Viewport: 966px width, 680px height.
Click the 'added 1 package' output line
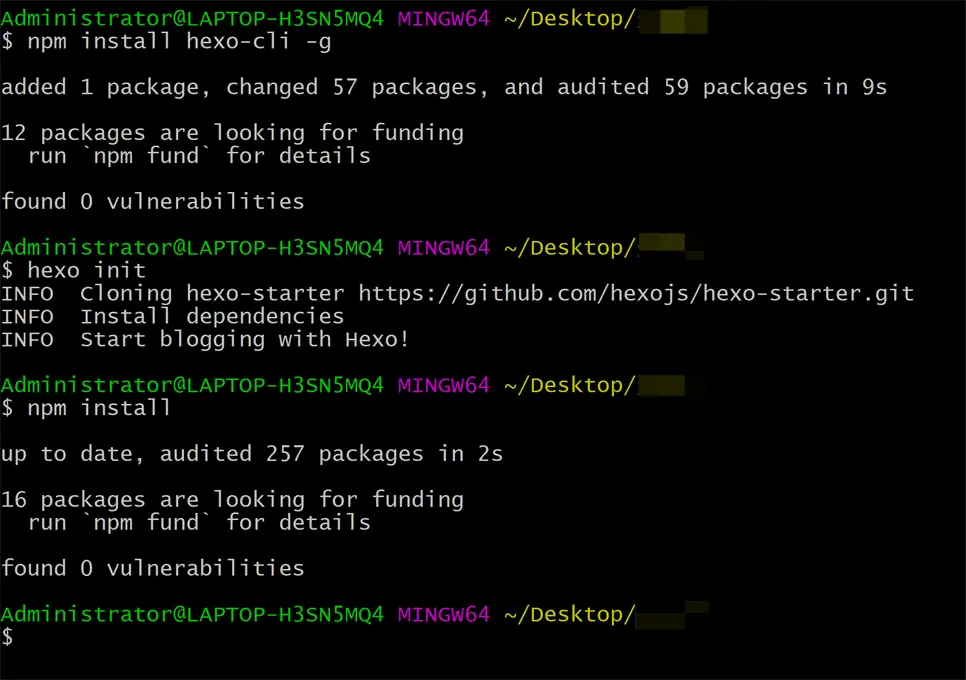(x=444, y=87)
